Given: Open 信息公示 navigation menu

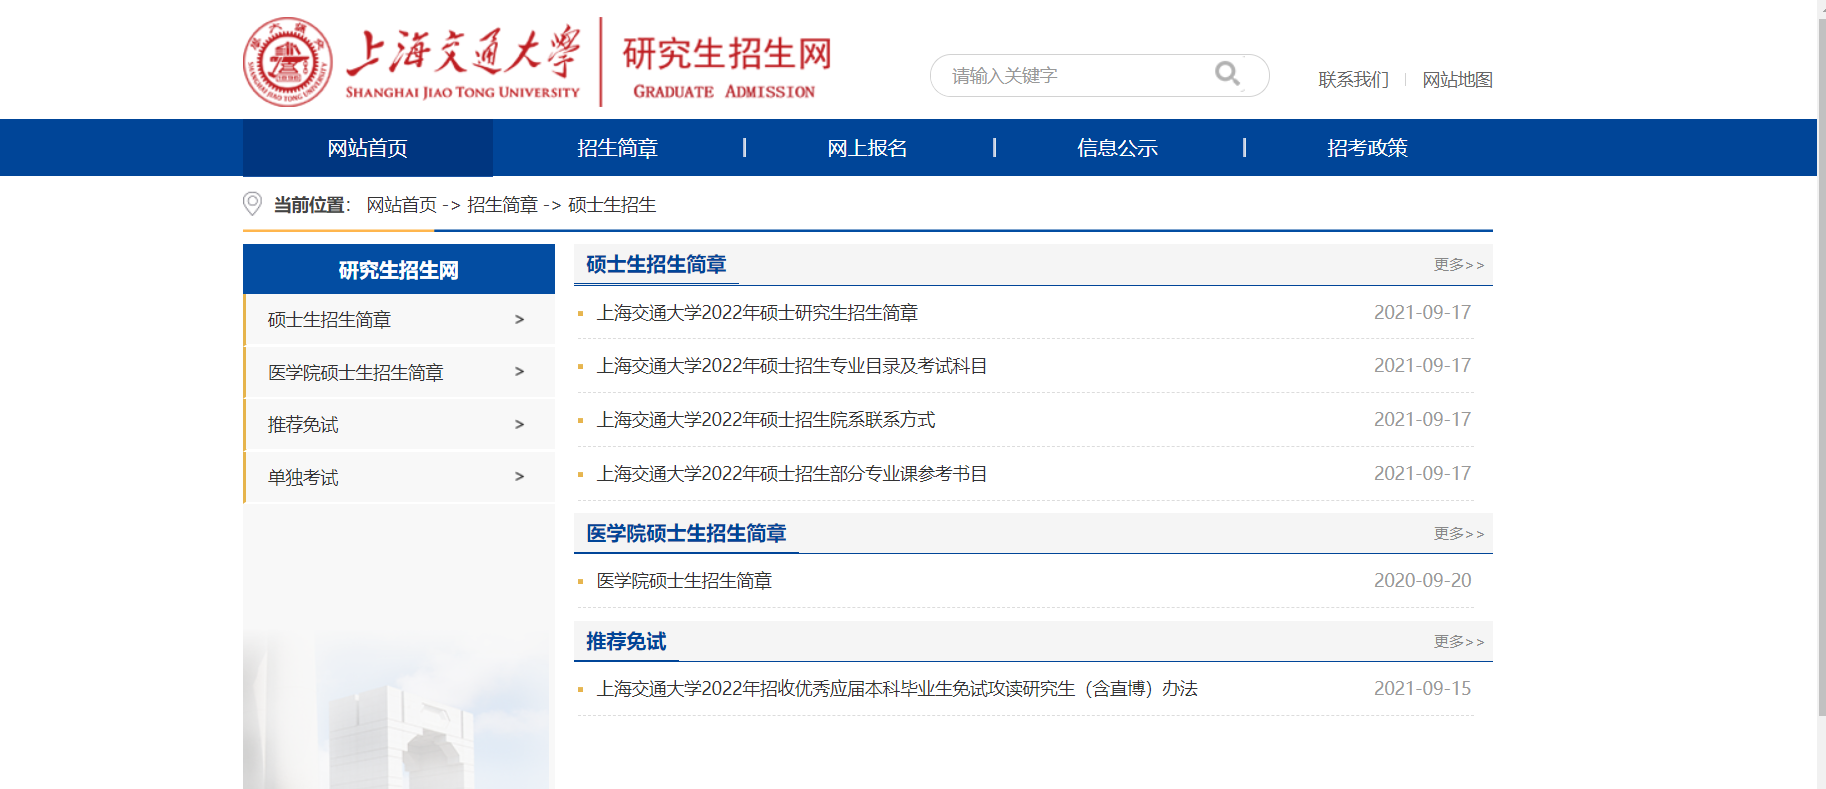Looking at the screenshot, I should coord(1118,148).
